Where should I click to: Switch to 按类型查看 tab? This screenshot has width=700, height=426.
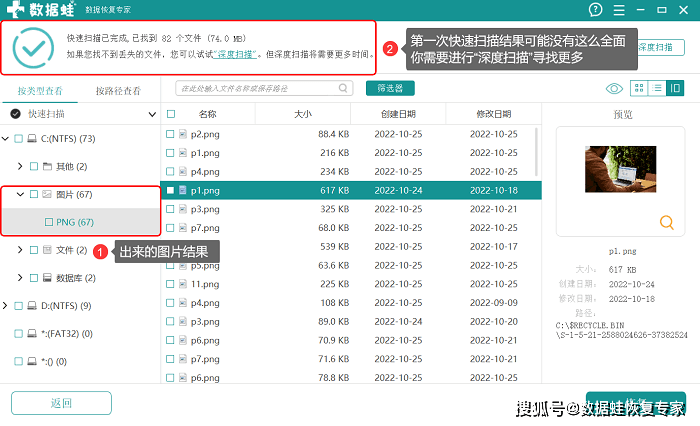pos(40,91)
